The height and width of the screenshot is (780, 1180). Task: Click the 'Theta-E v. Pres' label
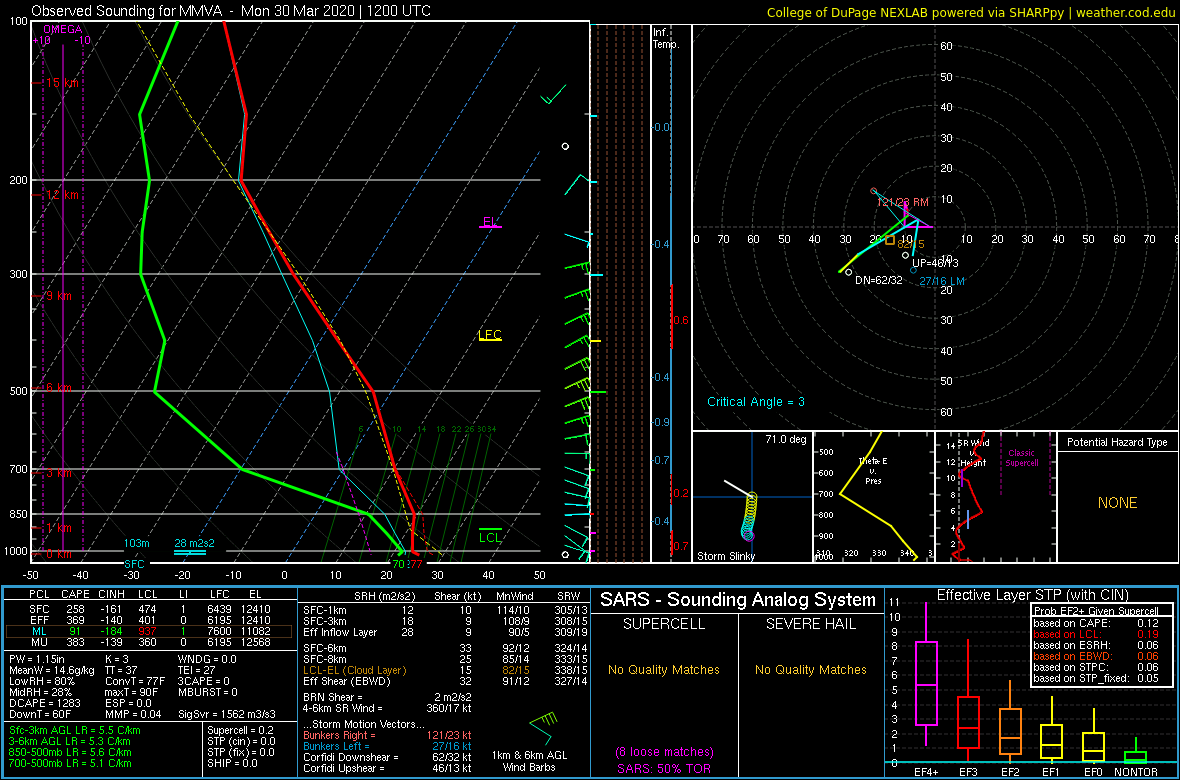tap(874, 470)
